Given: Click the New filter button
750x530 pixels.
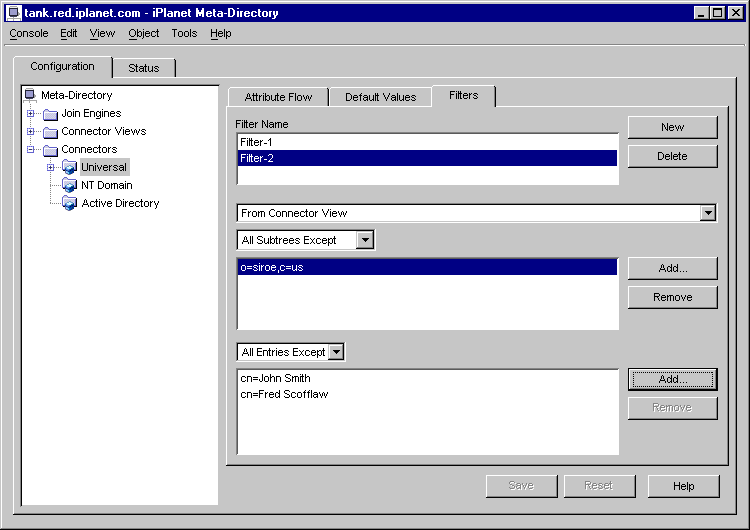Looking at the screenshot, I should point(673,127).
